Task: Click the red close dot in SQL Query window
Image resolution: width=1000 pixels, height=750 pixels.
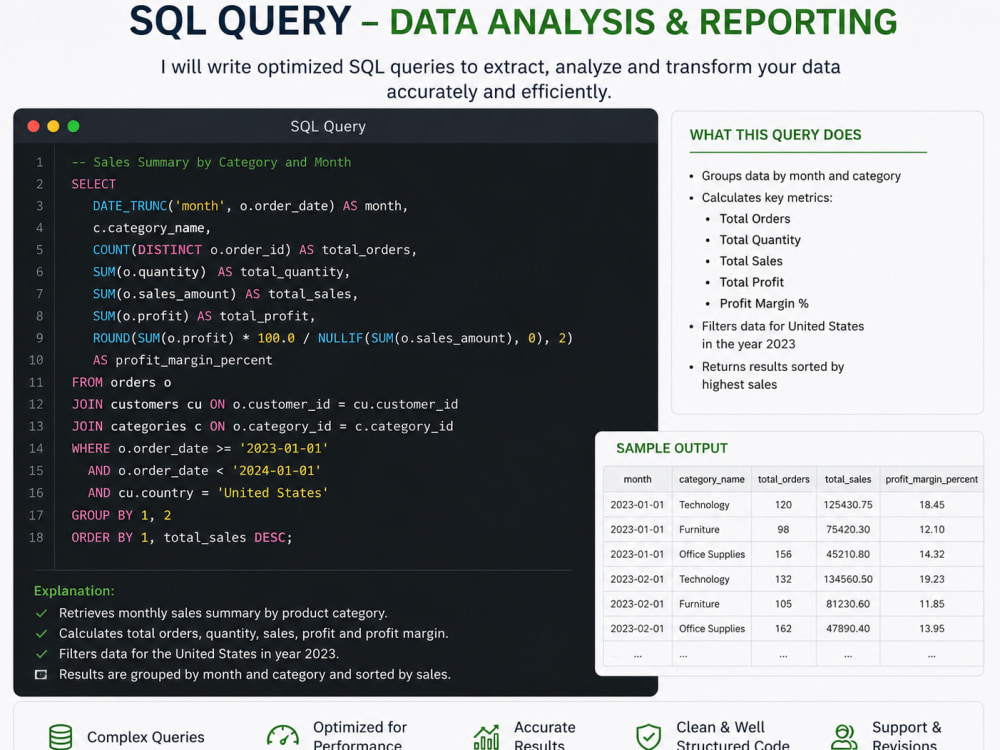Action: pos(33,126)
